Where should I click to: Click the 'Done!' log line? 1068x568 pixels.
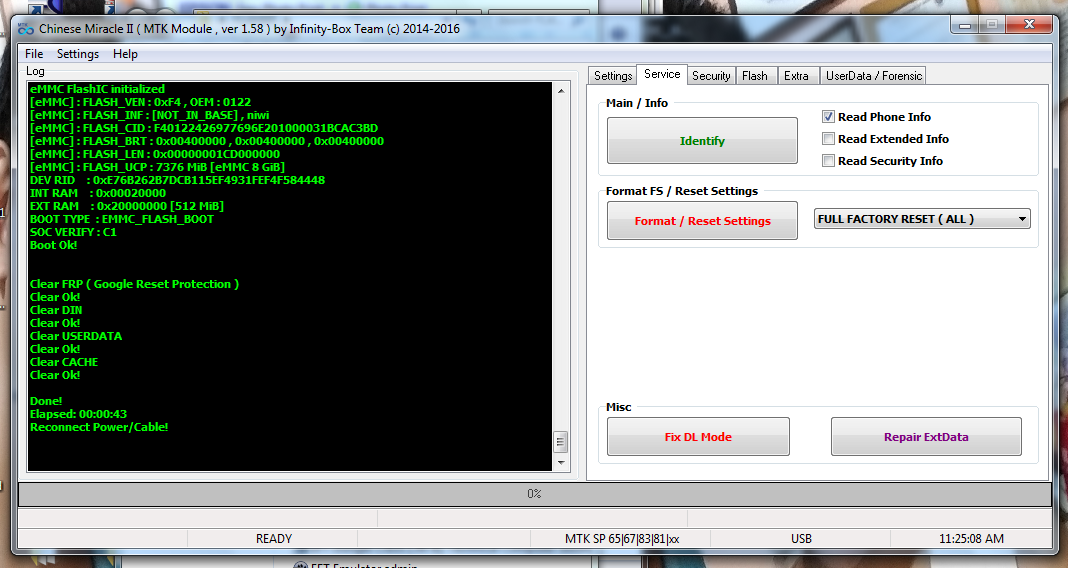click(x=46, y=401)
